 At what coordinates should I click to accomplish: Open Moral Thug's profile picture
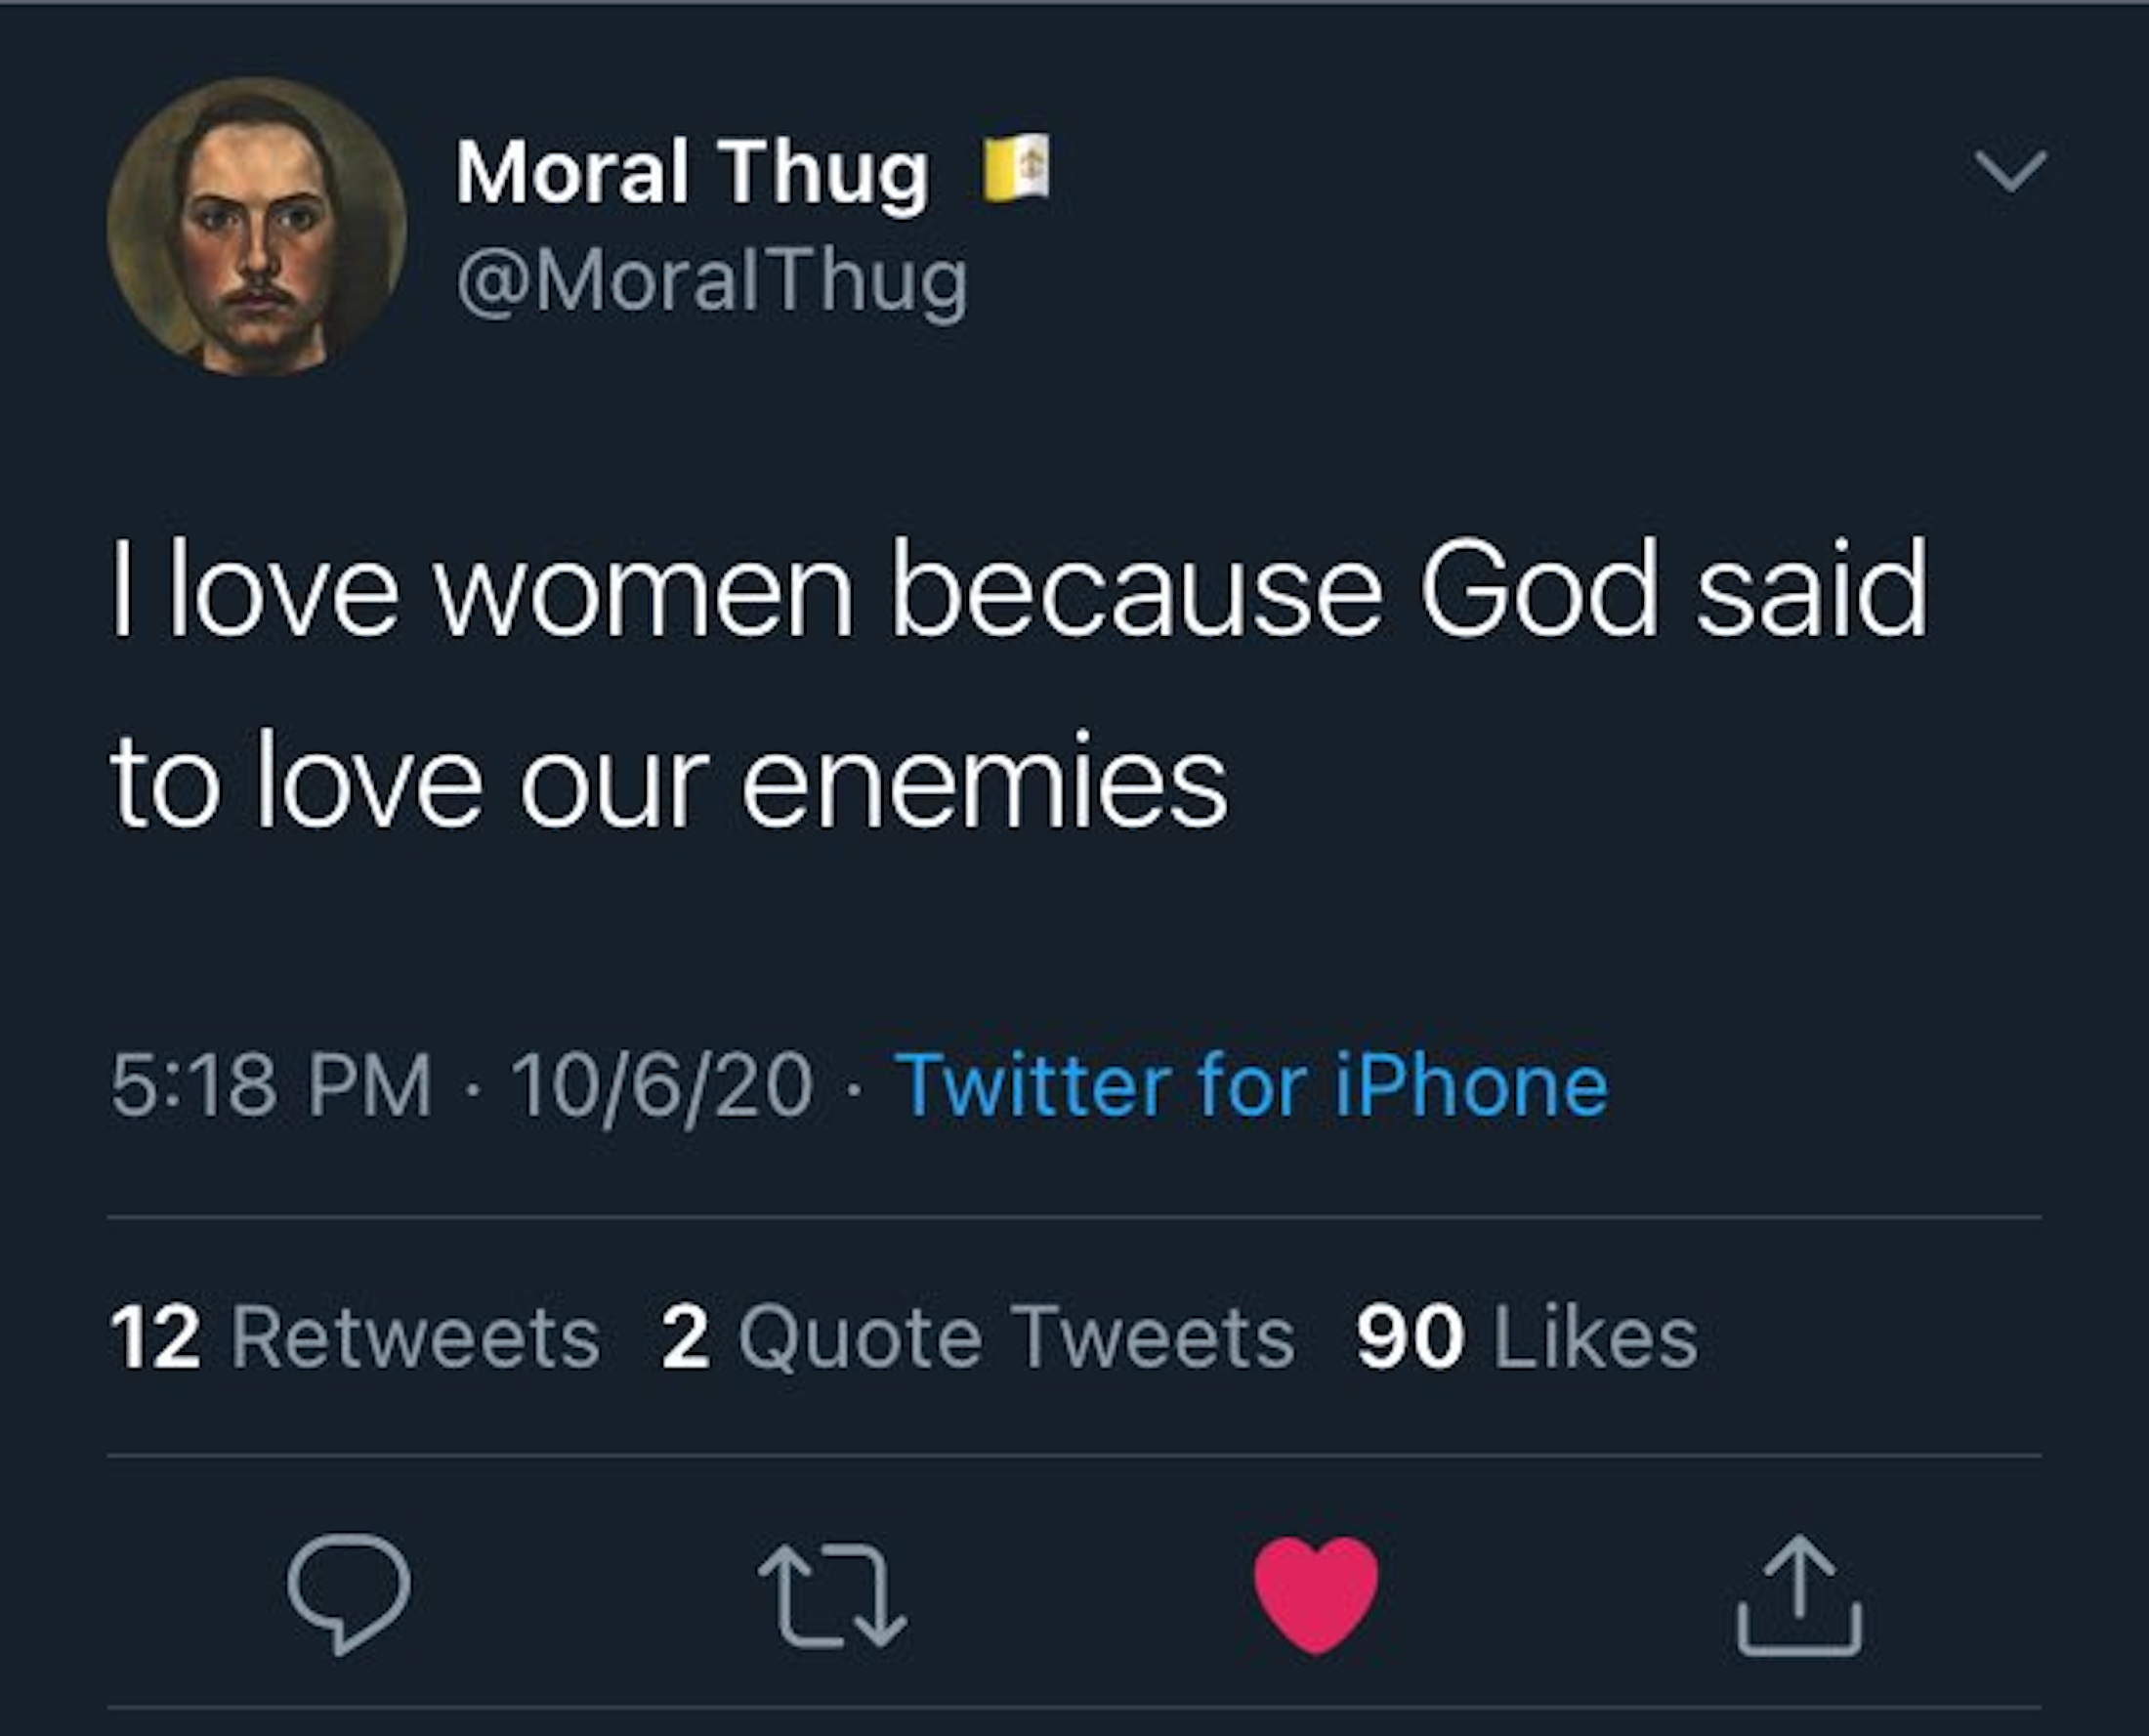tap(257, 227)
